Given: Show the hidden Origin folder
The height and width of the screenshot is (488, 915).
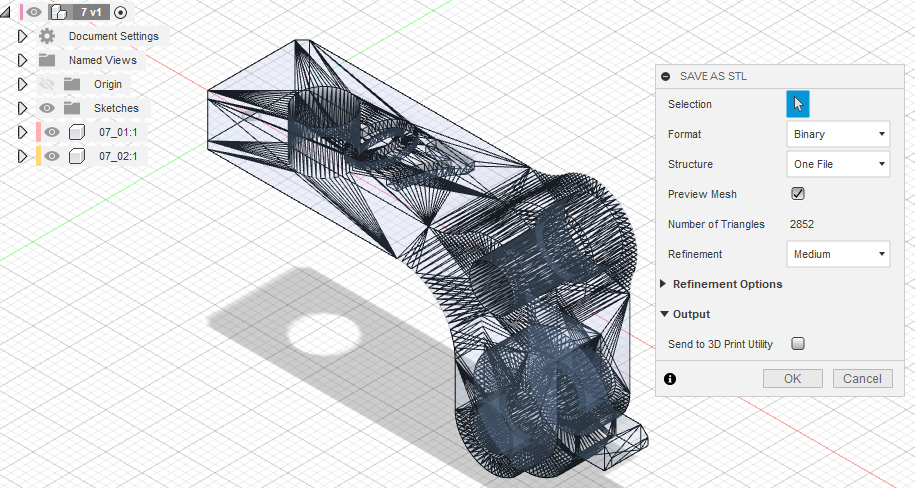Looking at the screenshot, I should click(x=47, y=84).
